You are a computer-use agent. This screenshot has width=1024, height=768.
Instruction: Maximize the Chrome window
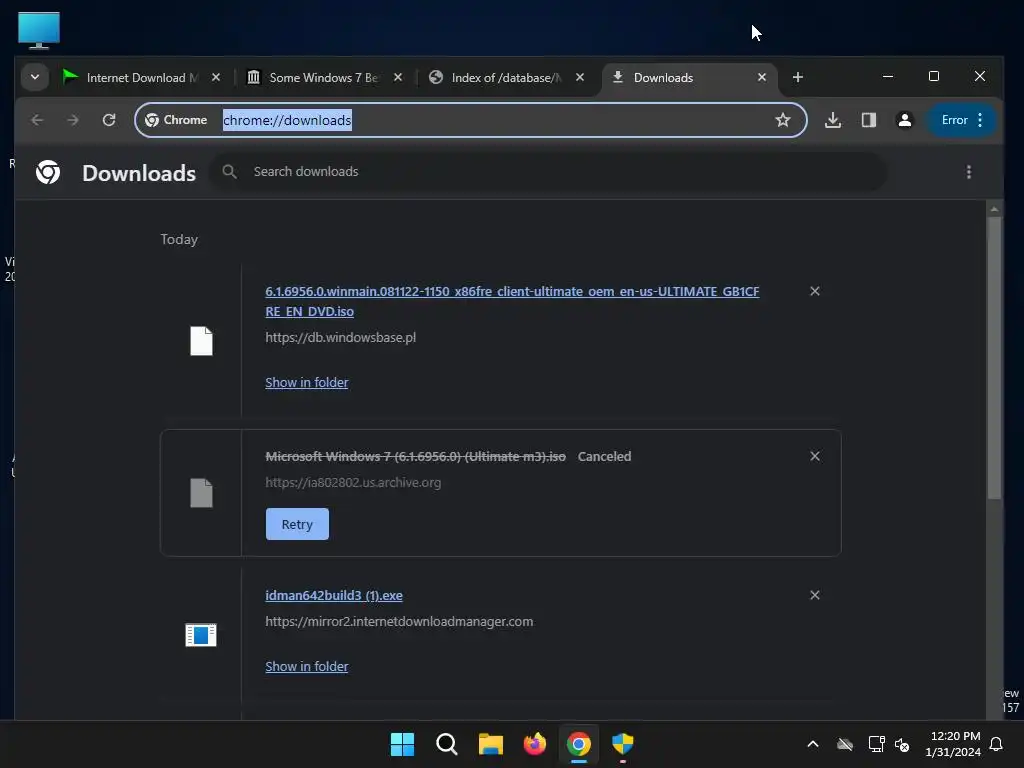pyautogui.click(x=934, y=76)
